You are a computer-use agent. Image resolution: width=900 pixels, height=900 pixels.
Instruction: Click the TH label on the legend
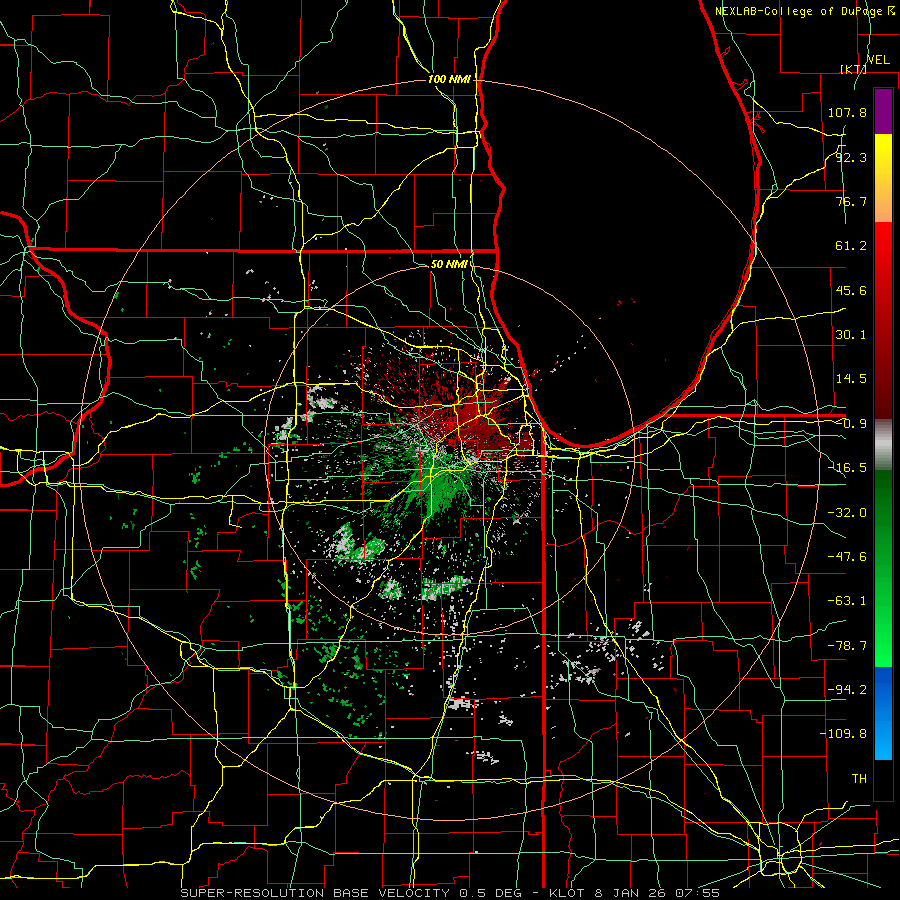(859, 779)
